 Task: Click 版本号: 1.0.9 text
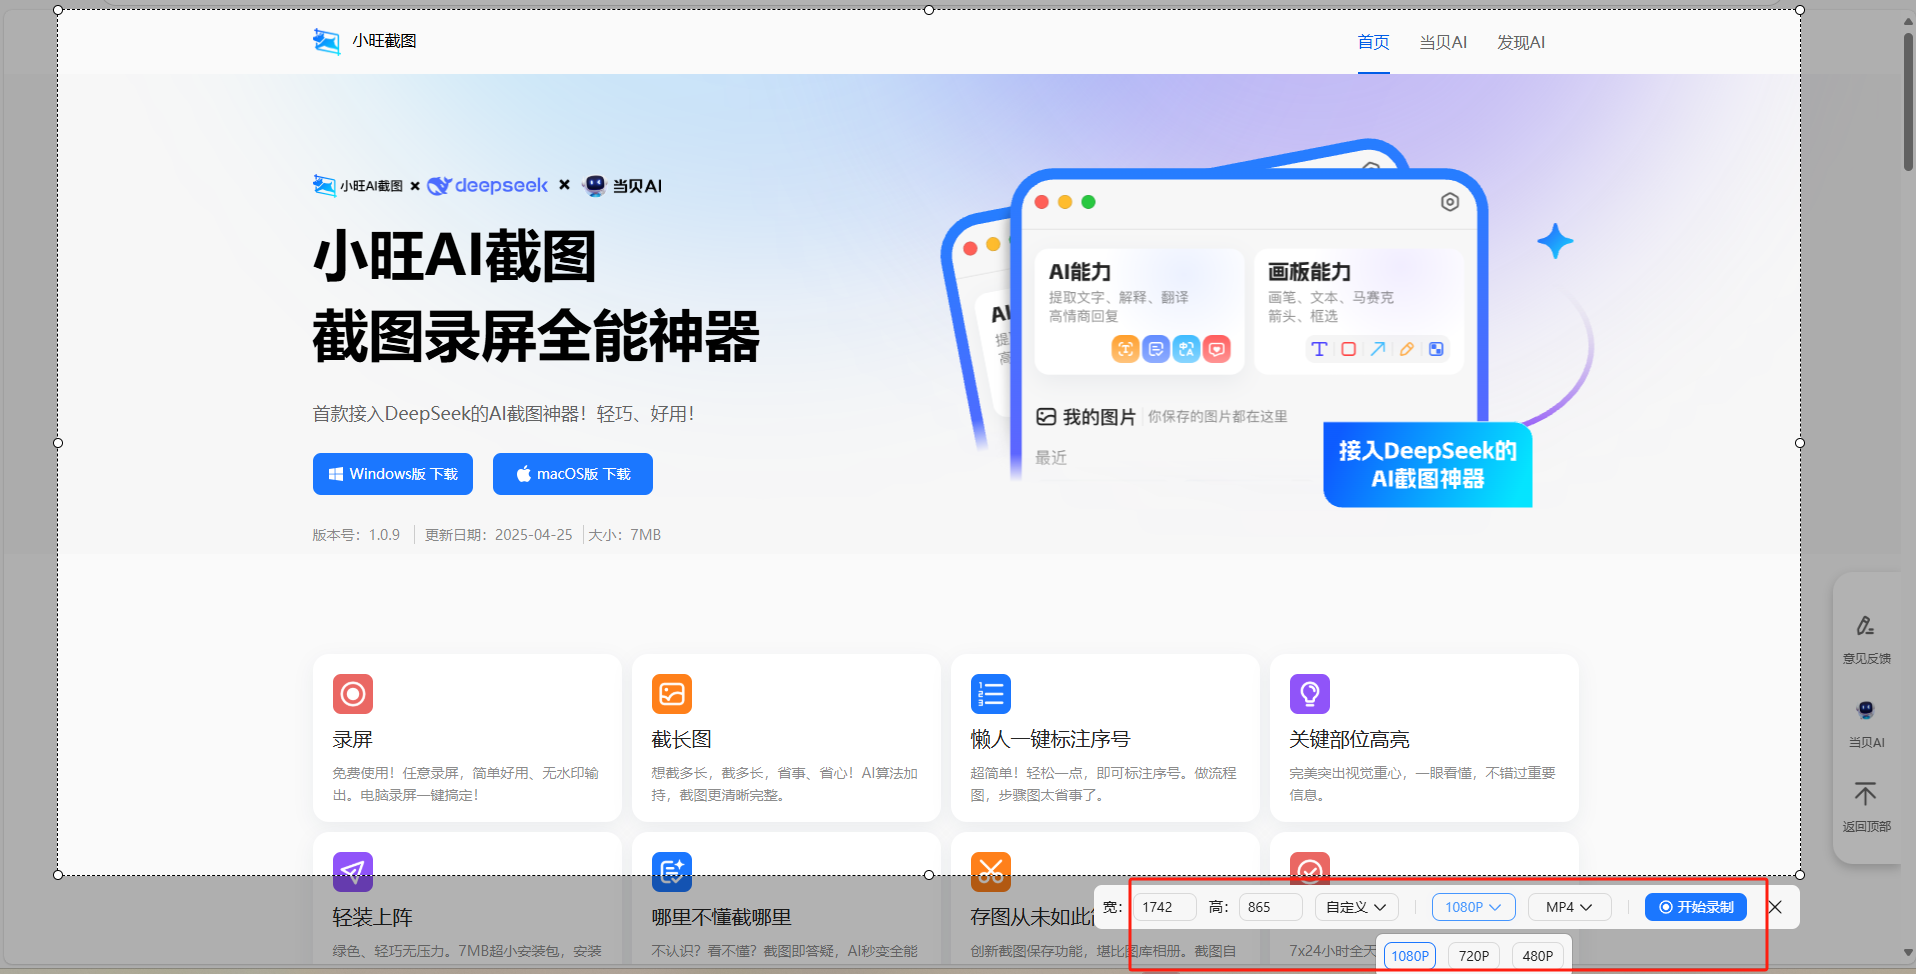(x=356, y=535)
